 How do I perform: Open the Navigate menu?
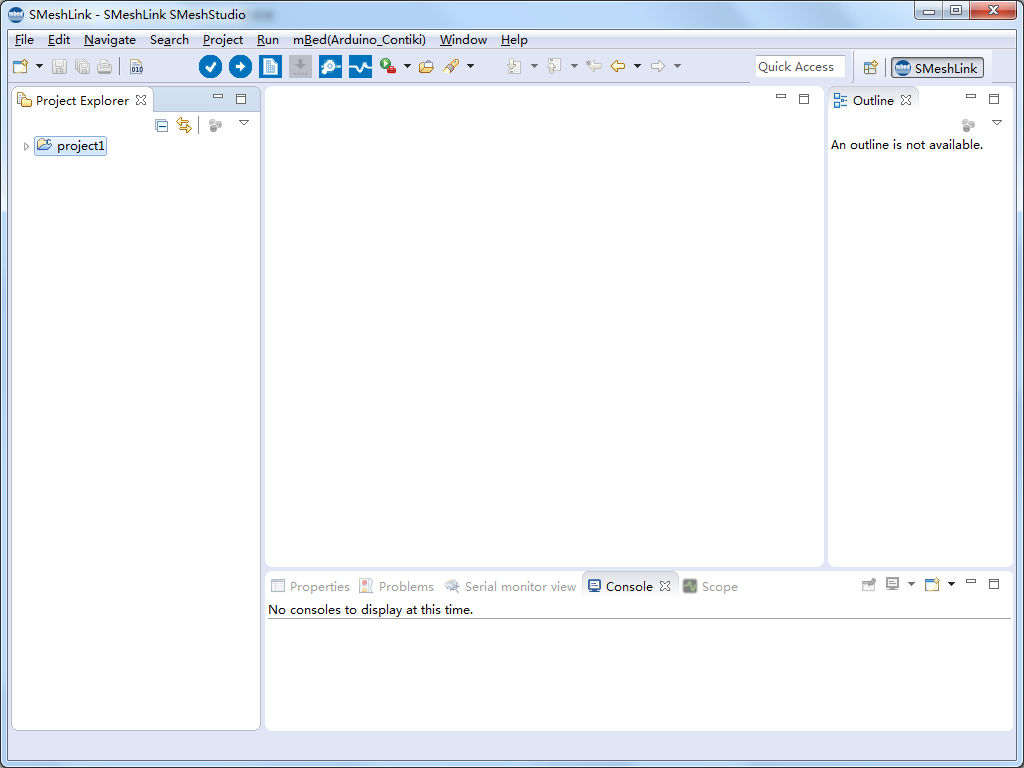(110, 40)
